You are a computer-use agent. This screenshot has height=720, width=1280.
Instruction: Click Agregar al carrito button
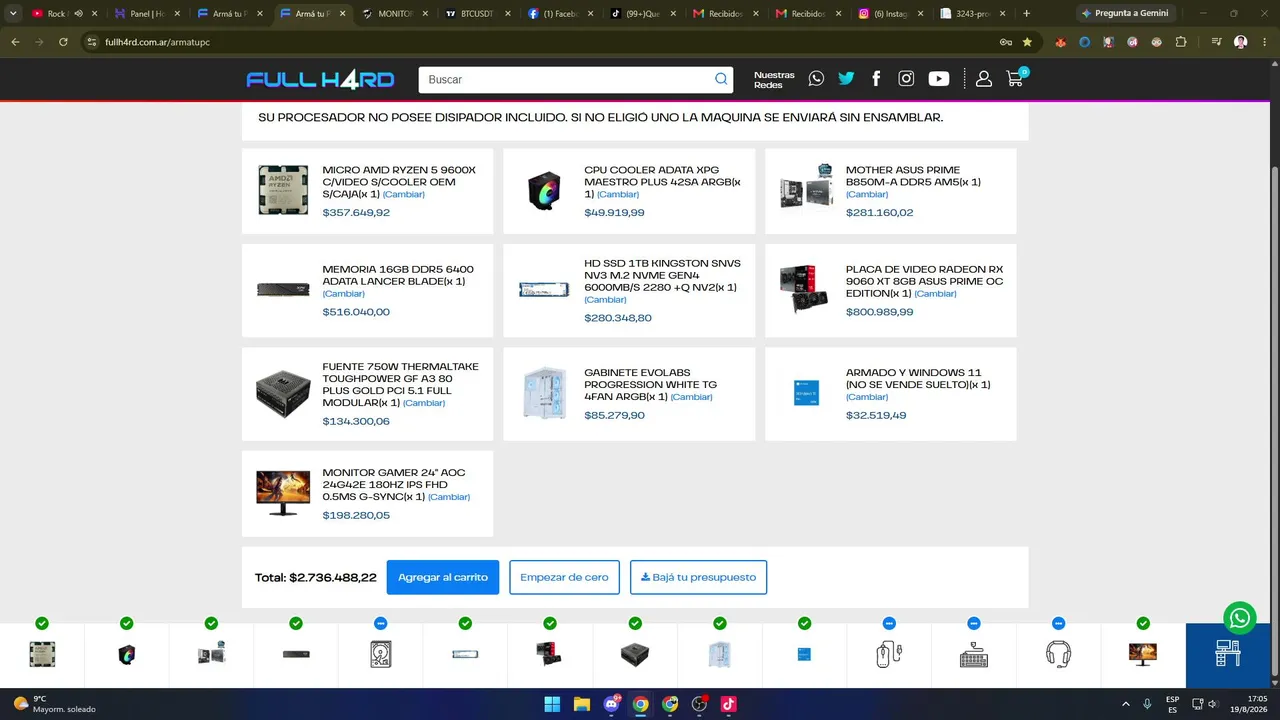click(x=443, y=577)
